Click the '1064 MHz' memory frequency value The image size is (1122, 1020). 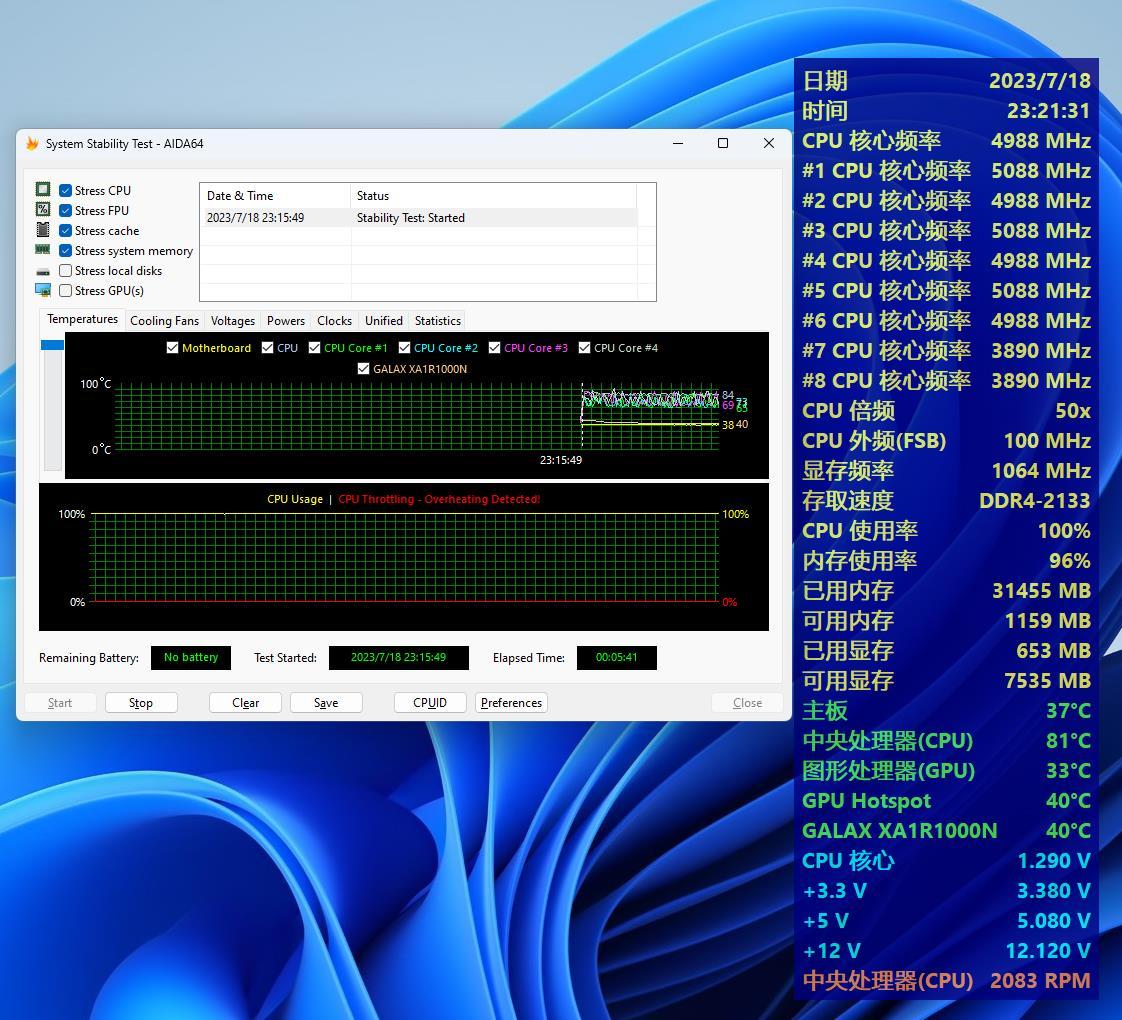click(x=1041, y=471)
